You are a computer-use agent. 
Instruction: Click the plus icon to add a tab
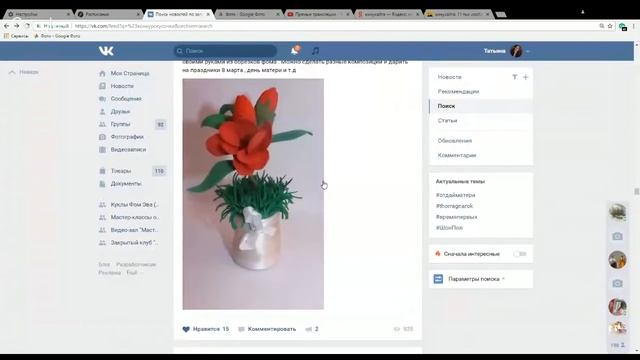(x=526, y=77)
